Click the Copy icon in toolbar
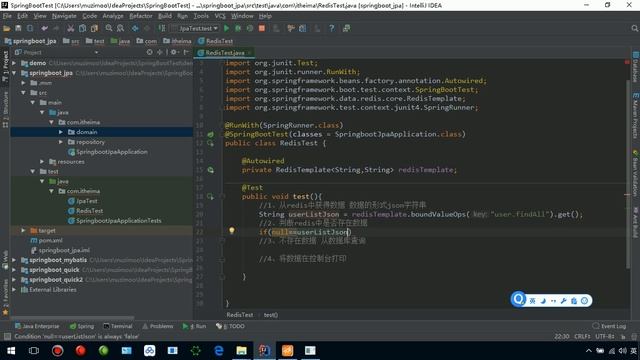This screenshot has height=360, width=640. (82, 28)
